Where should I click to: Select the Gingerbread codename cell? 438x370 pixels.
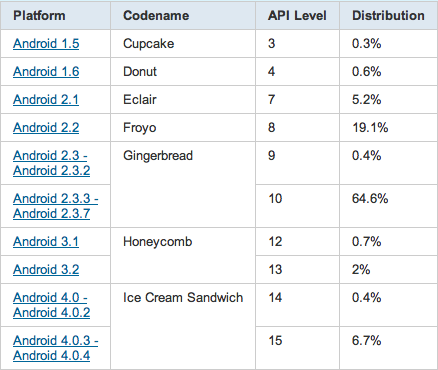pos(183,185)
